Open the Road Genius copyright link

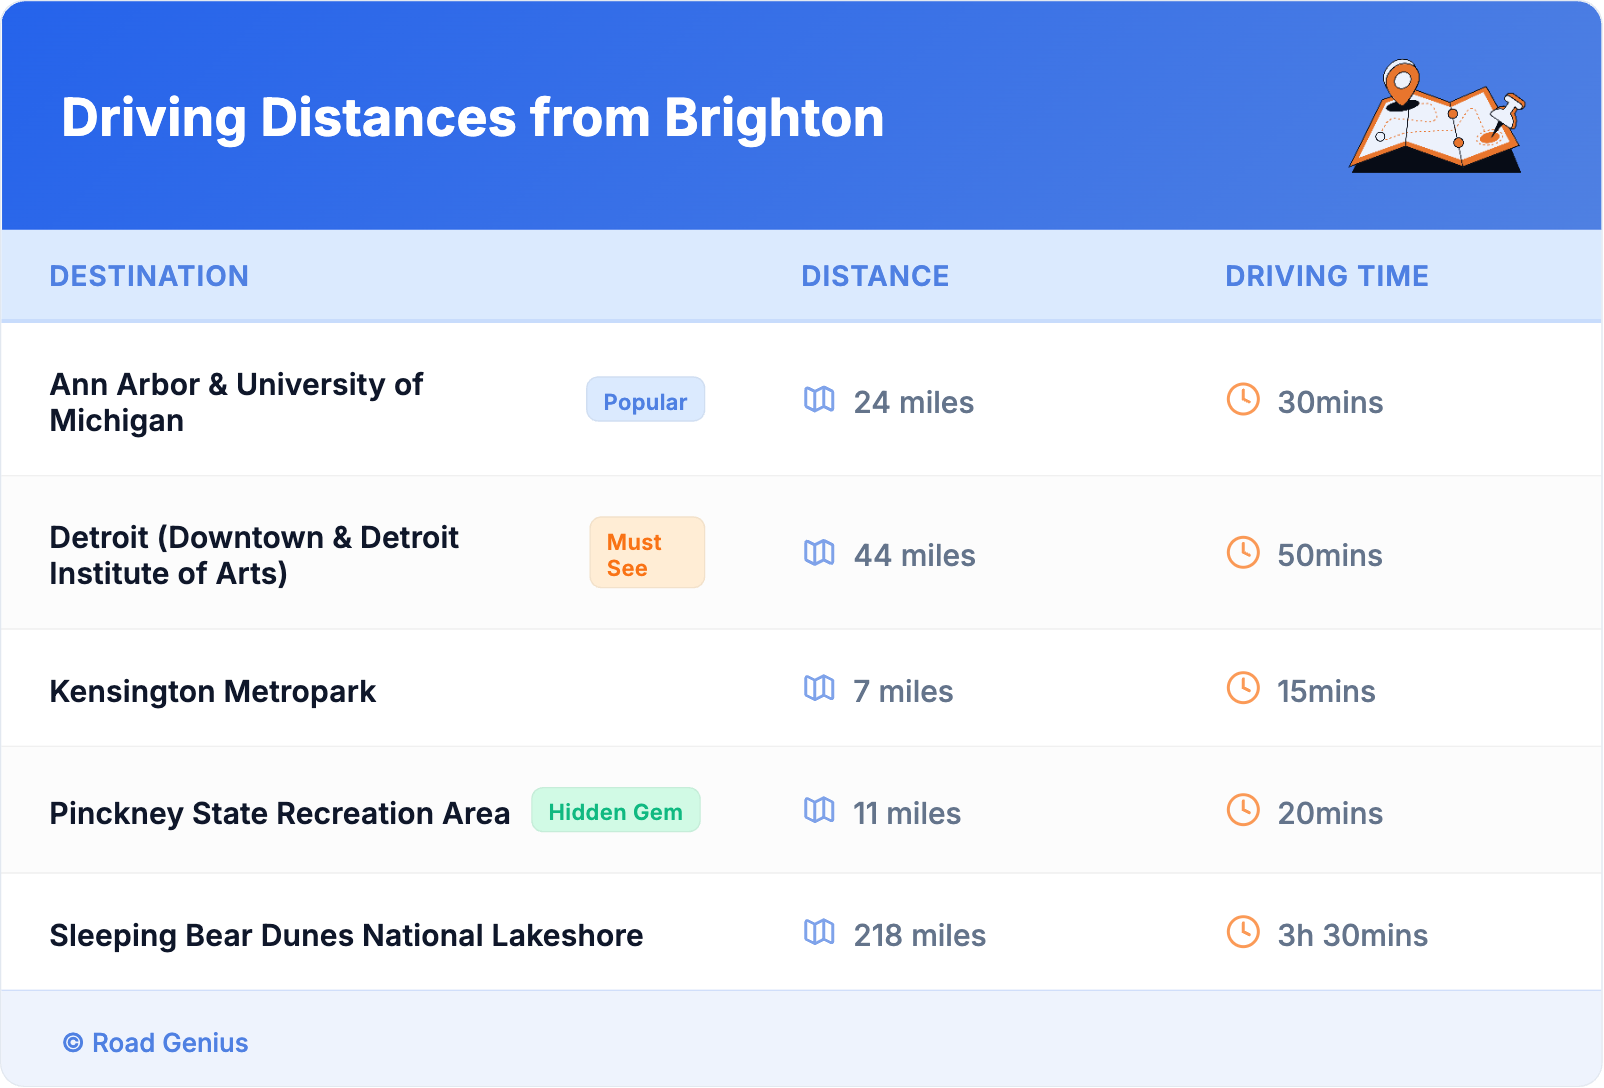coord(156,1042)
